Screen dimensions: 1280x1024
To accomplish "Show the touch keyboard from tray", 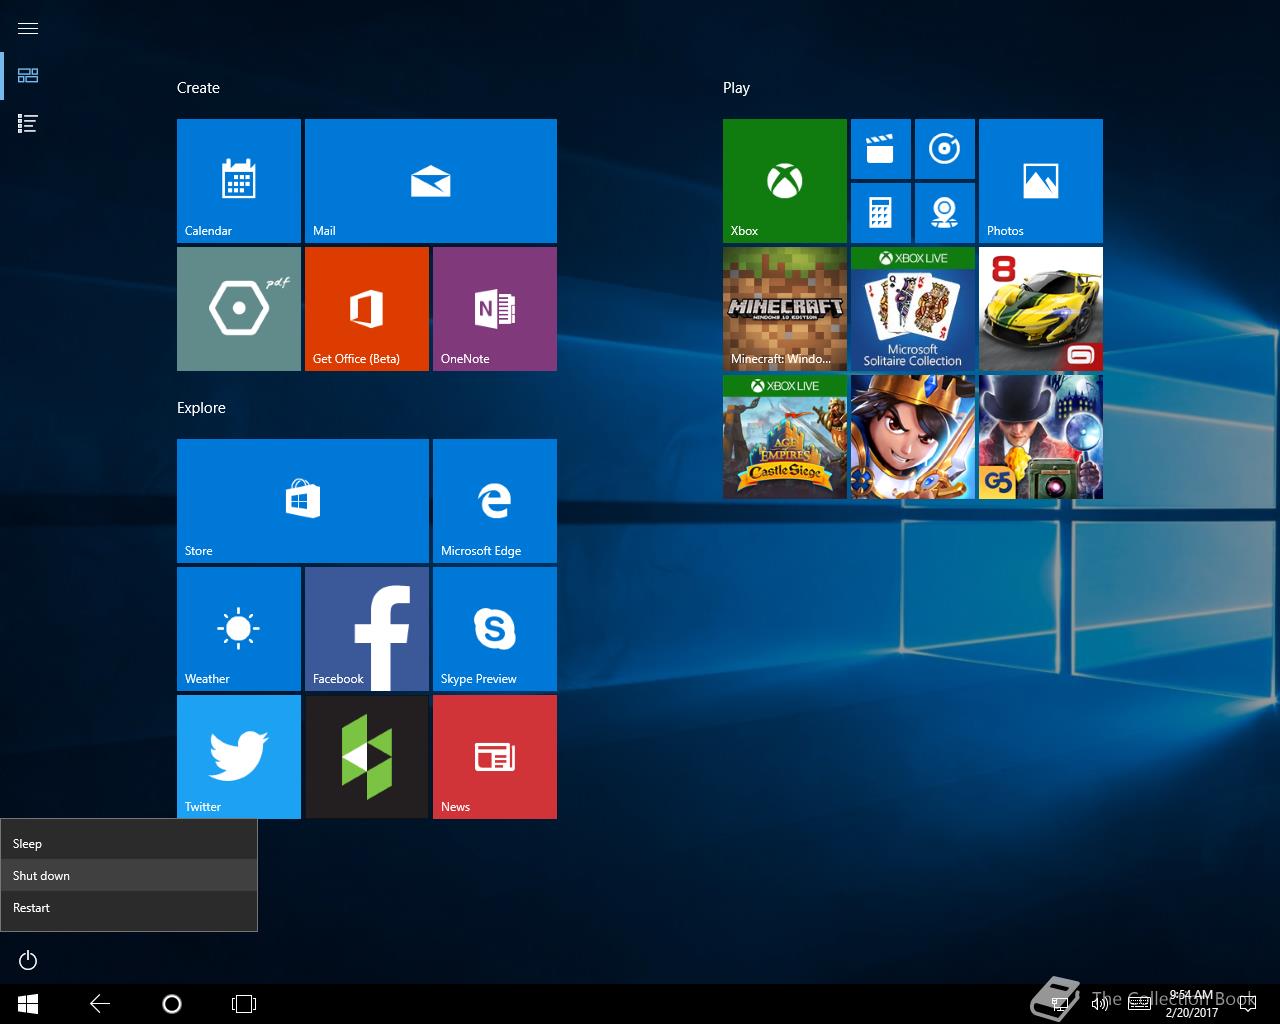I will click(1139, 1004).
